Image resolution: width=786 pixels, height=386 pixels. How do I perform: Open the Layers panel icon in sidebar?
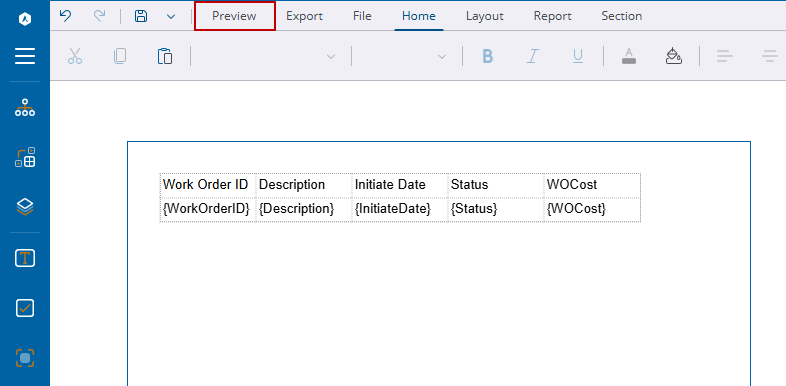pyautogui.click(x=25, y=207)
